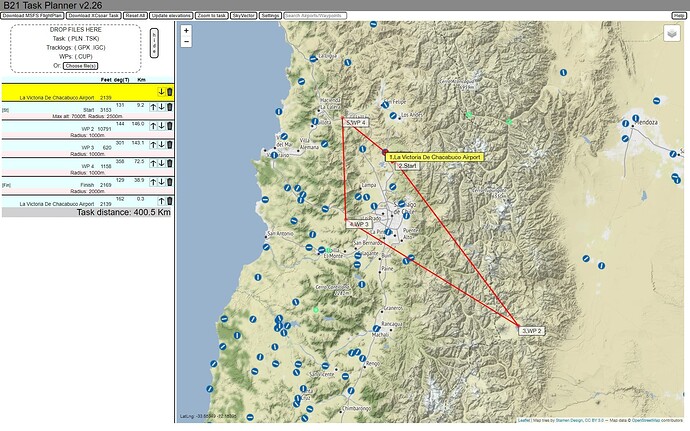The height and width of the screenshot is (431, 690).
Task: Click Choose file(s) button
Action: pos(80,66)
